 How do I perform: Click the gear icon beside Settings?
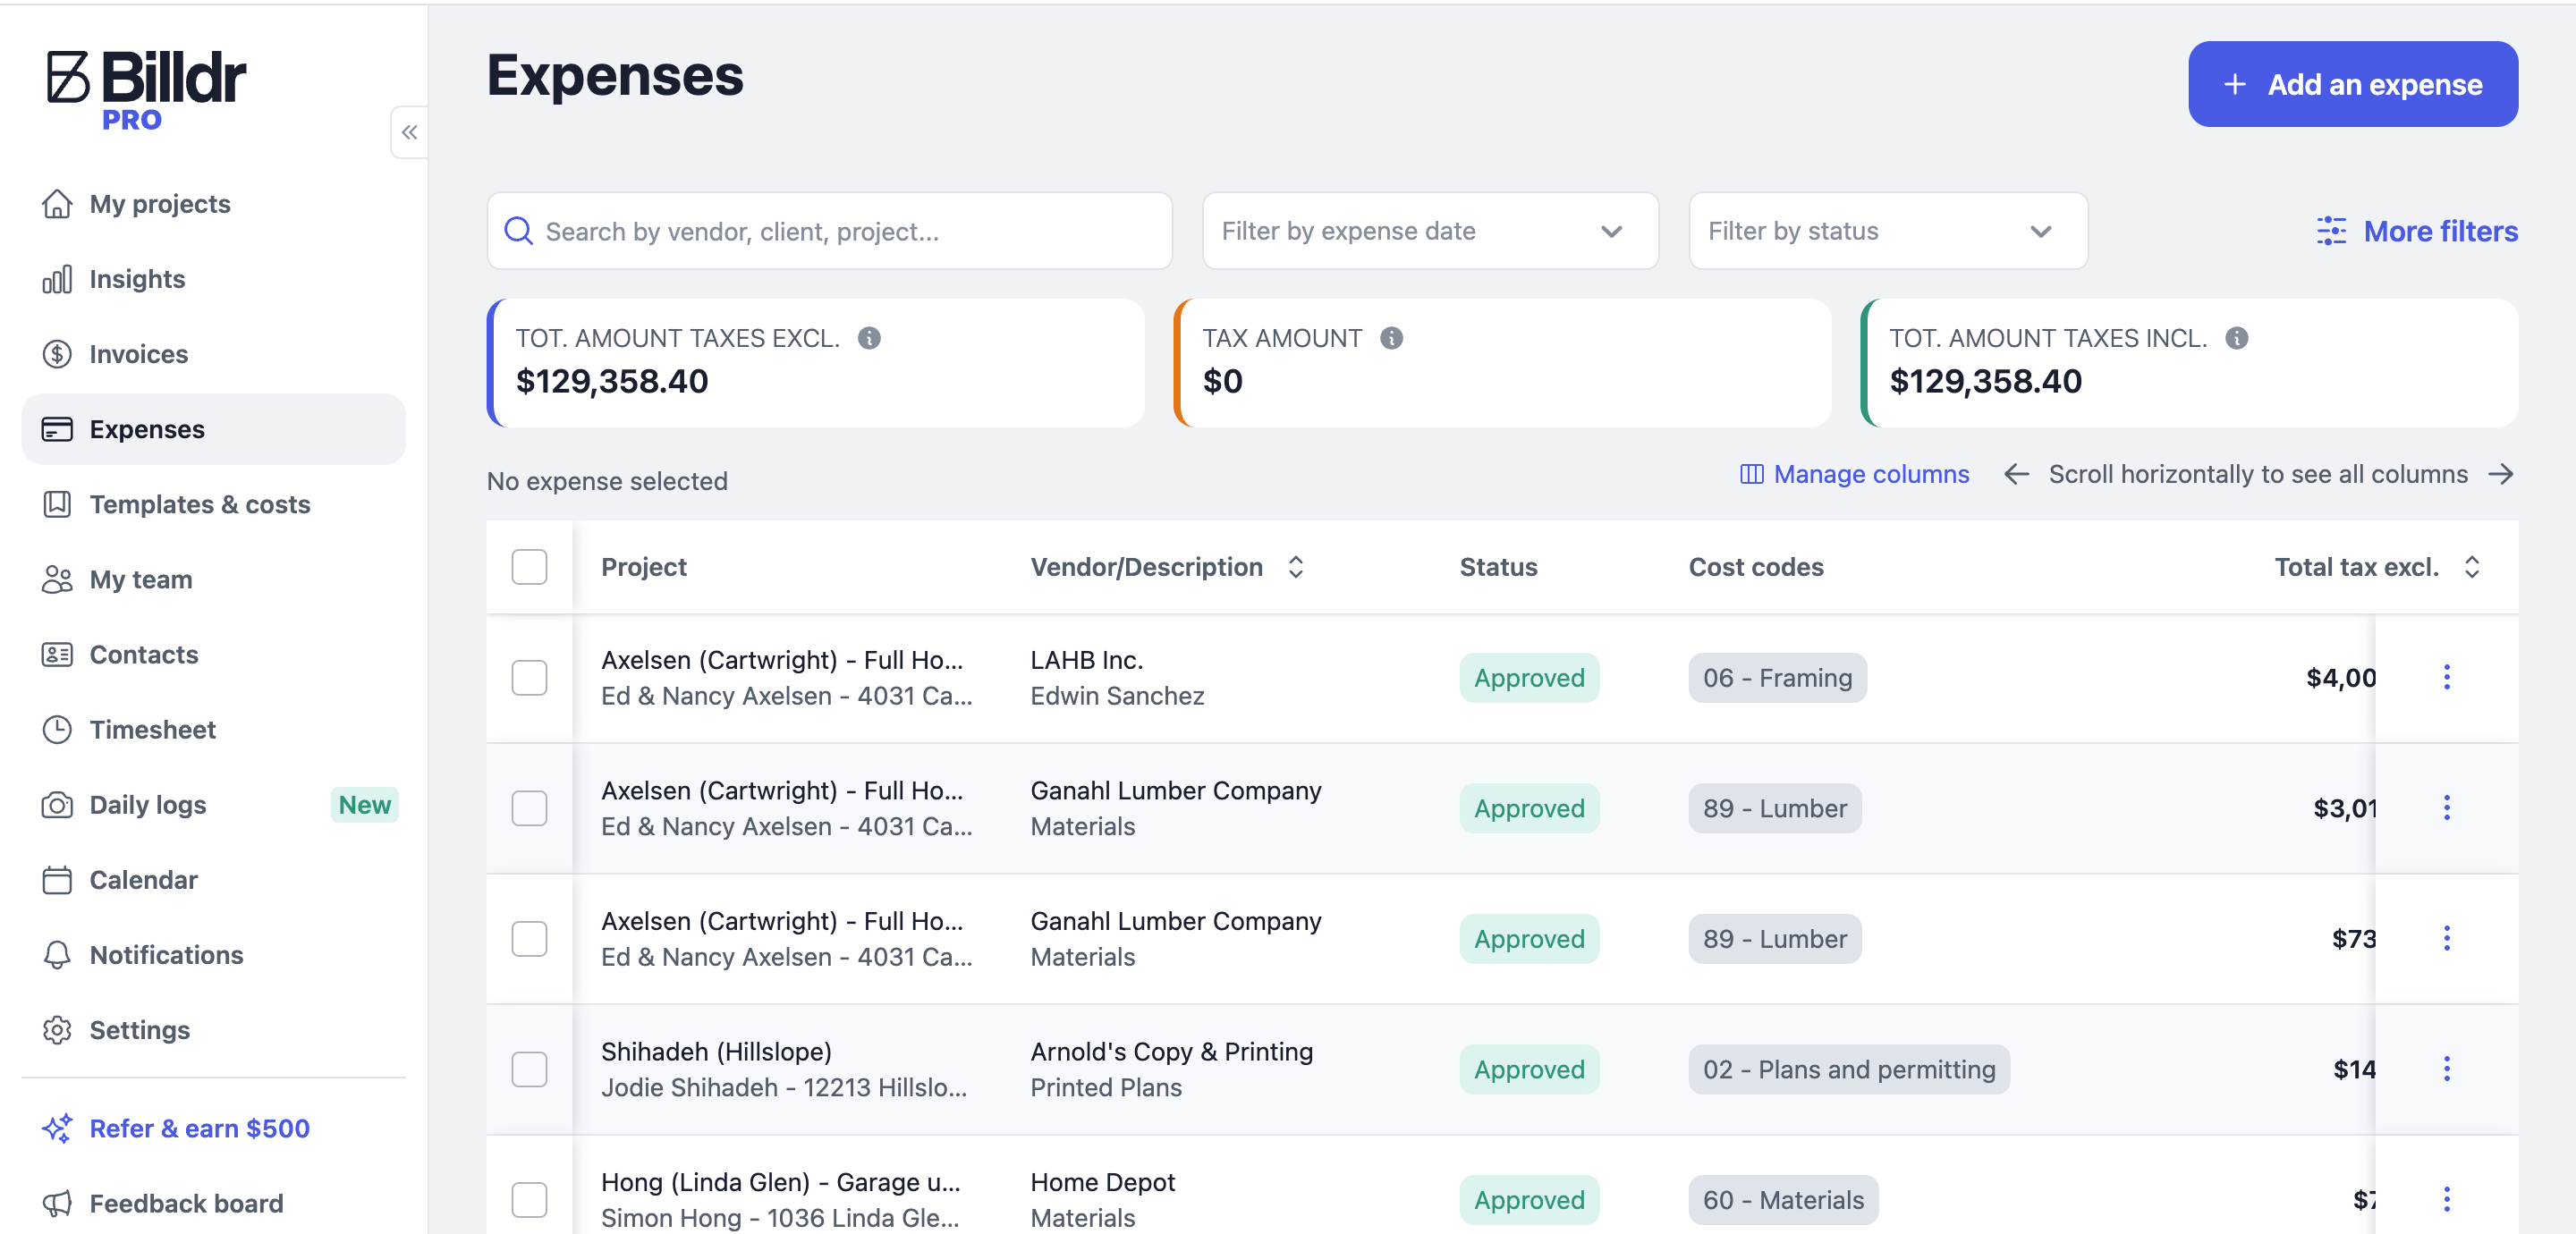pos(57,1030)
